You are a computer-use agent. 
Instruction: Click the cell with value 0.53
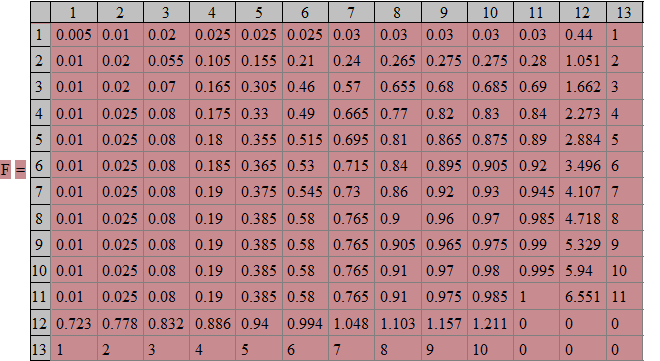(305, 165)
